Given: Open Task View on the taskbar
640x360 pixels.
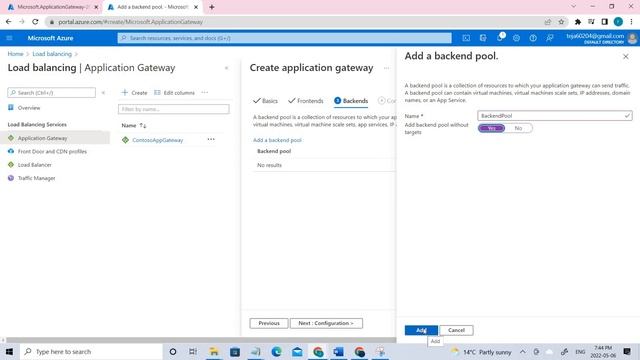Looking at the screenshot, I should [x=193, y=351].
